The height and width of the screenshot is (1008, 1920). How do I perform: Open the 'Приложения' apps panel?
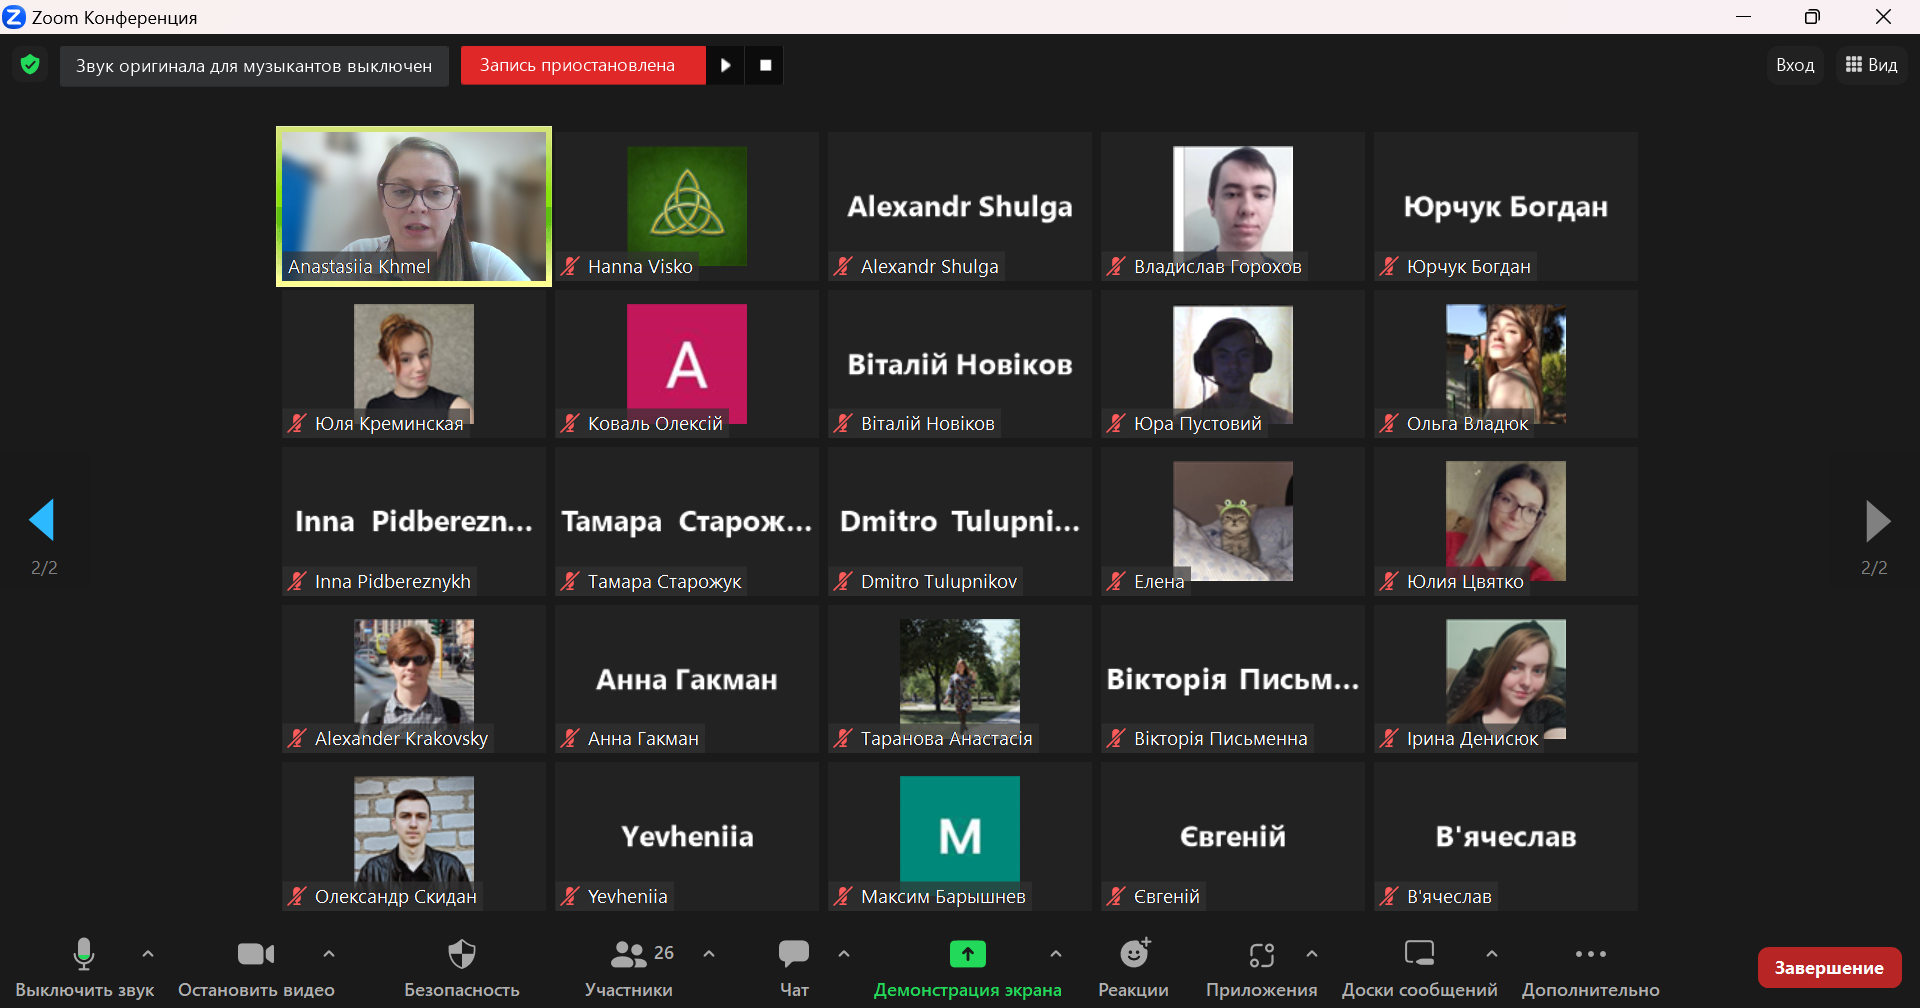[1261, 968]
